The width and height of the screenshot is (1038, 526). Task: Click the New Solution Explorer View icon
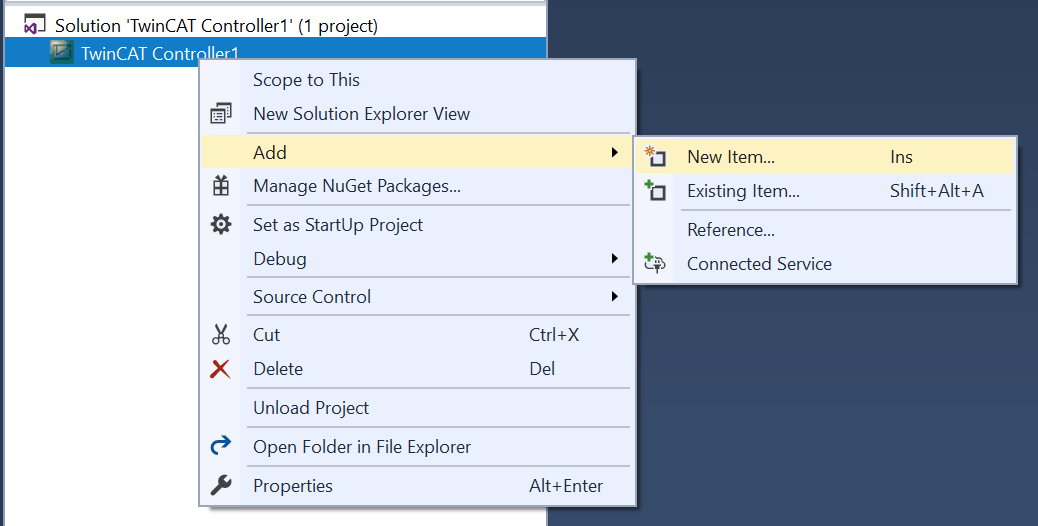[x=221, y=114]
